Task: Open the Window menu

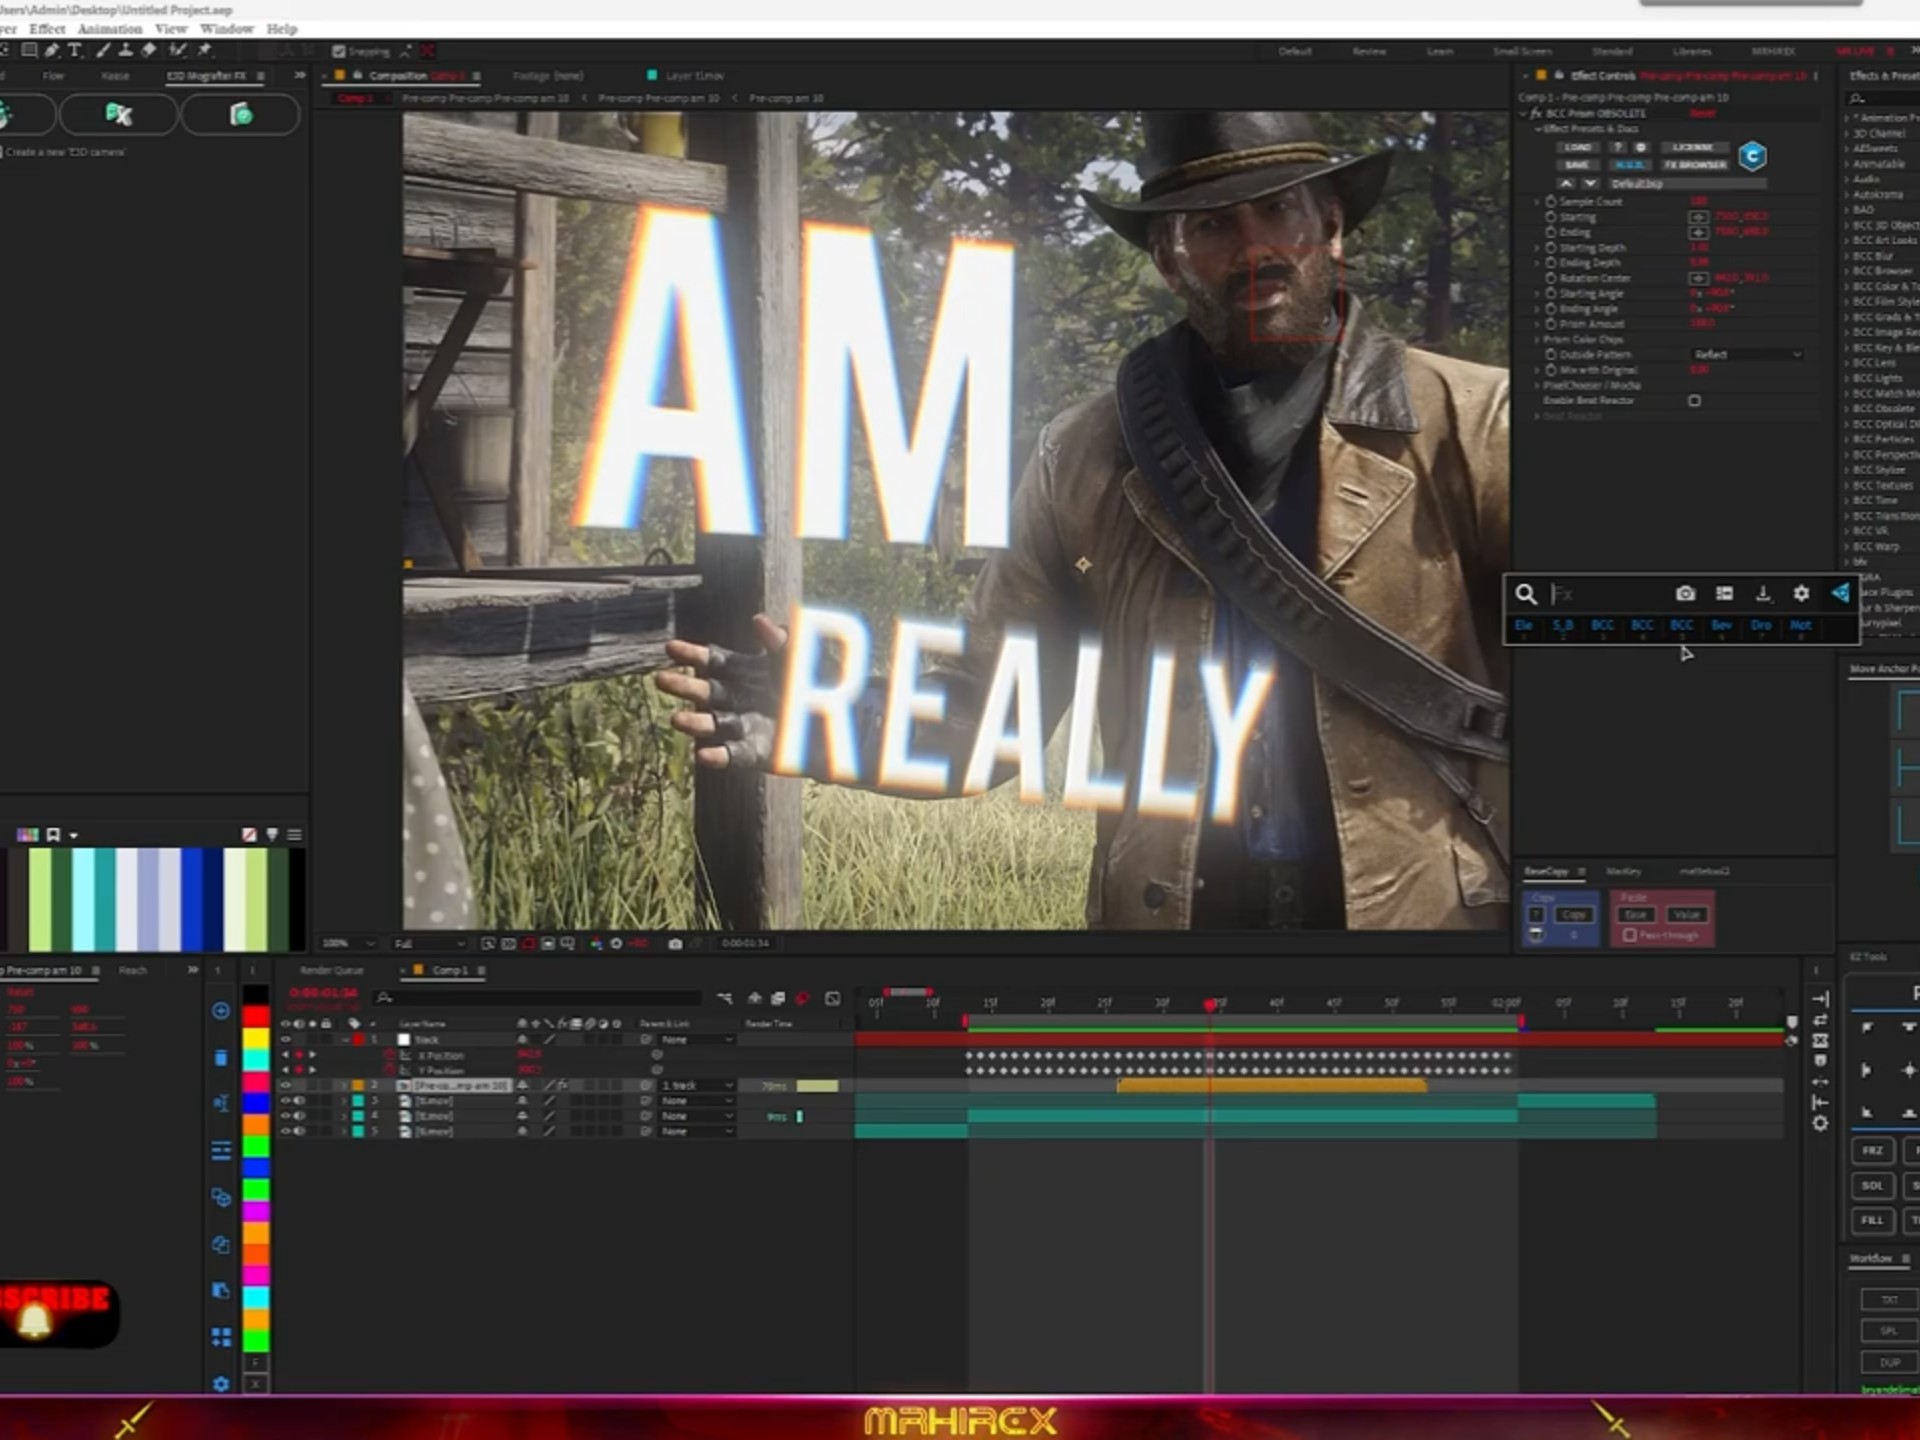Action: pyautogui.click(x=226, y=29)
